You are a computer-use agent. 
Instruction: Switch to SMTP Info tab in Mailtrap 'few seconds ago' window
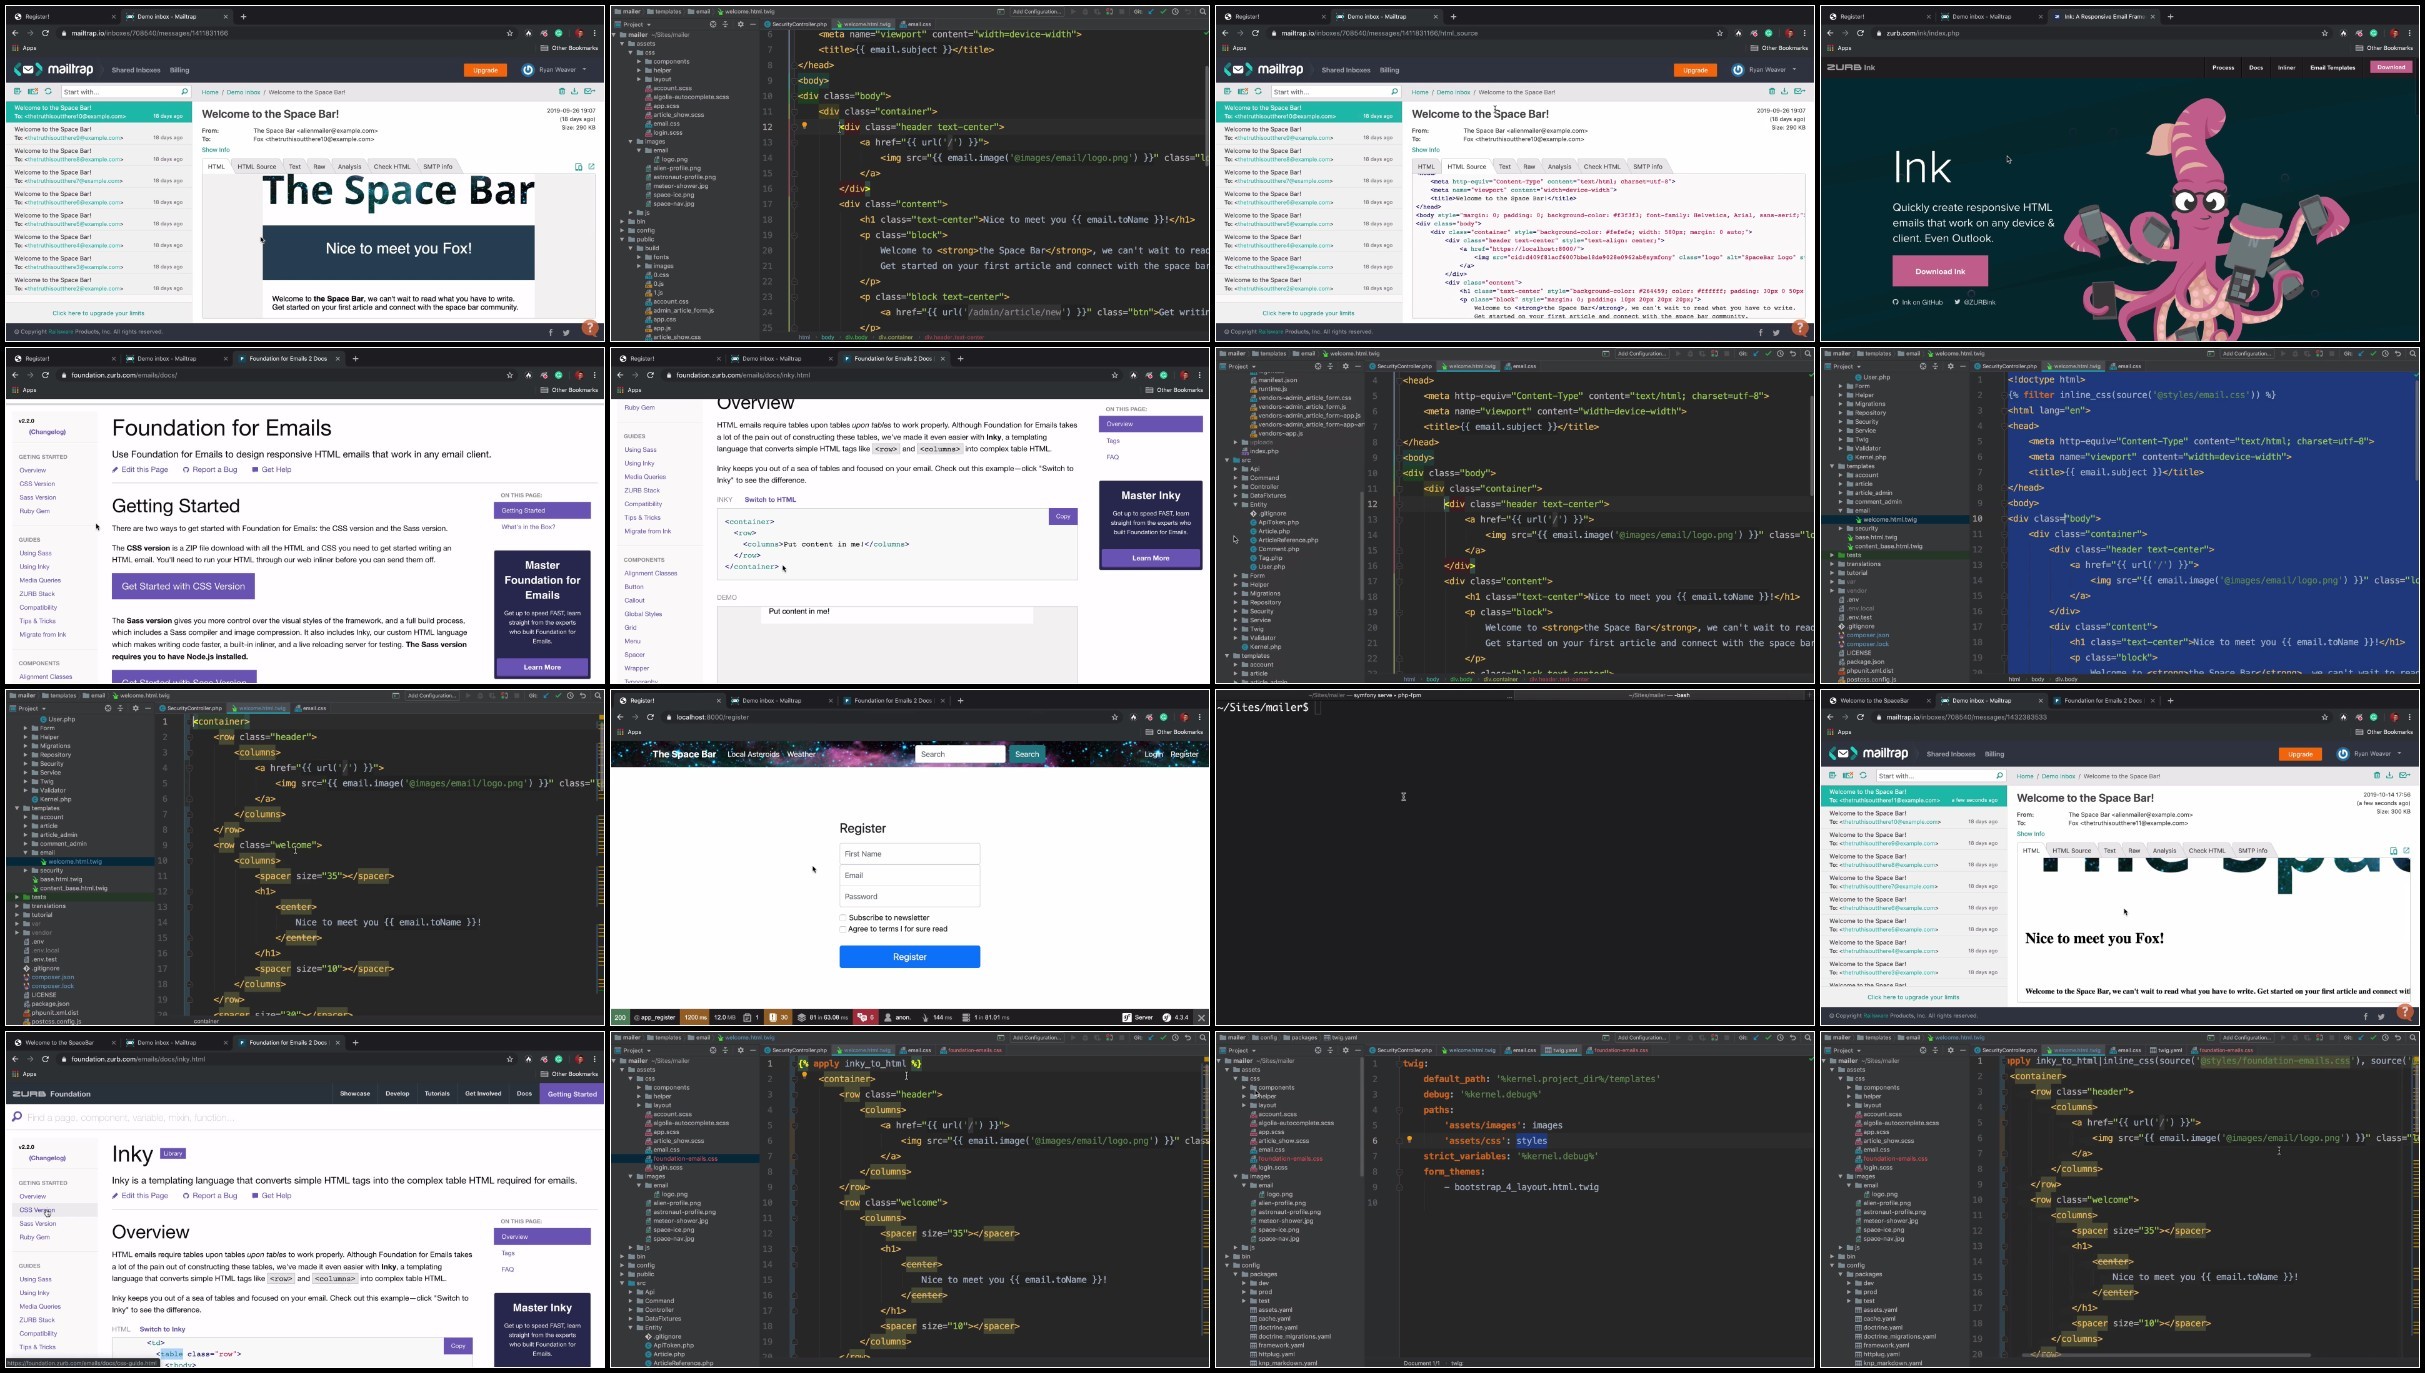click(x=2253, y=851)
